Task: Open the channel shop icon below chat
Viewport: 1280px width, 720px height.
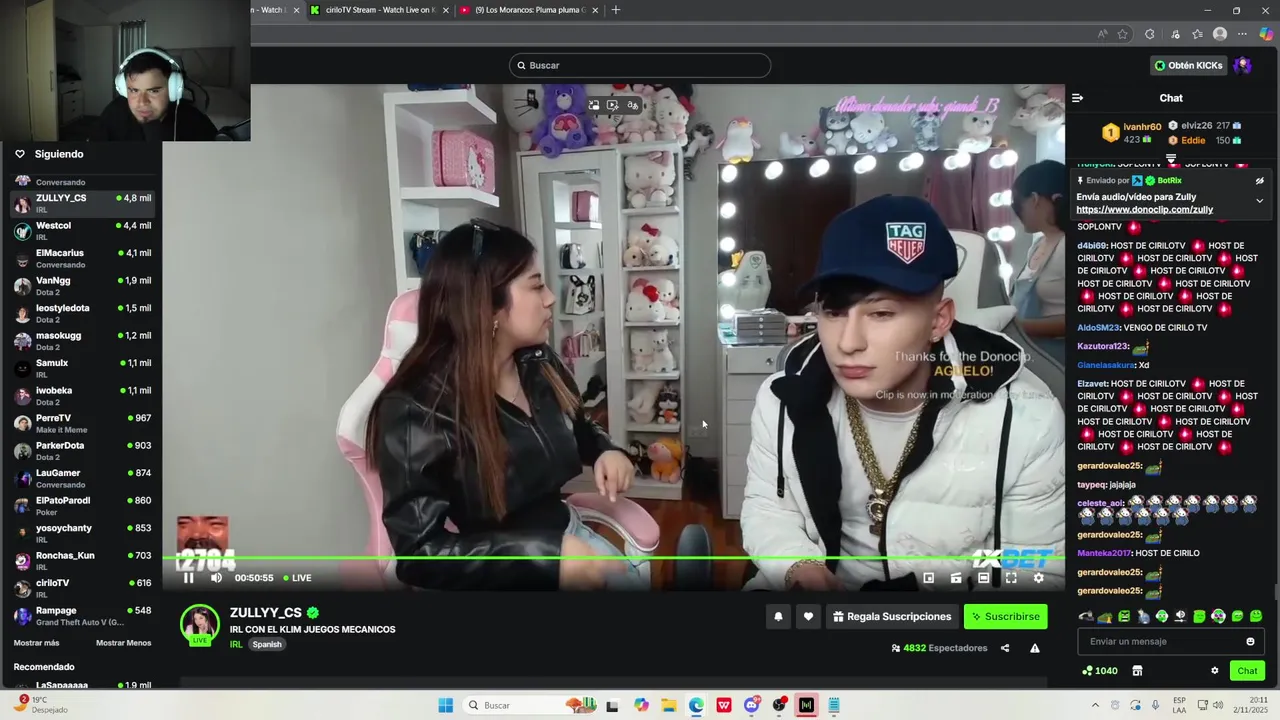Action: coord(1137,671)
